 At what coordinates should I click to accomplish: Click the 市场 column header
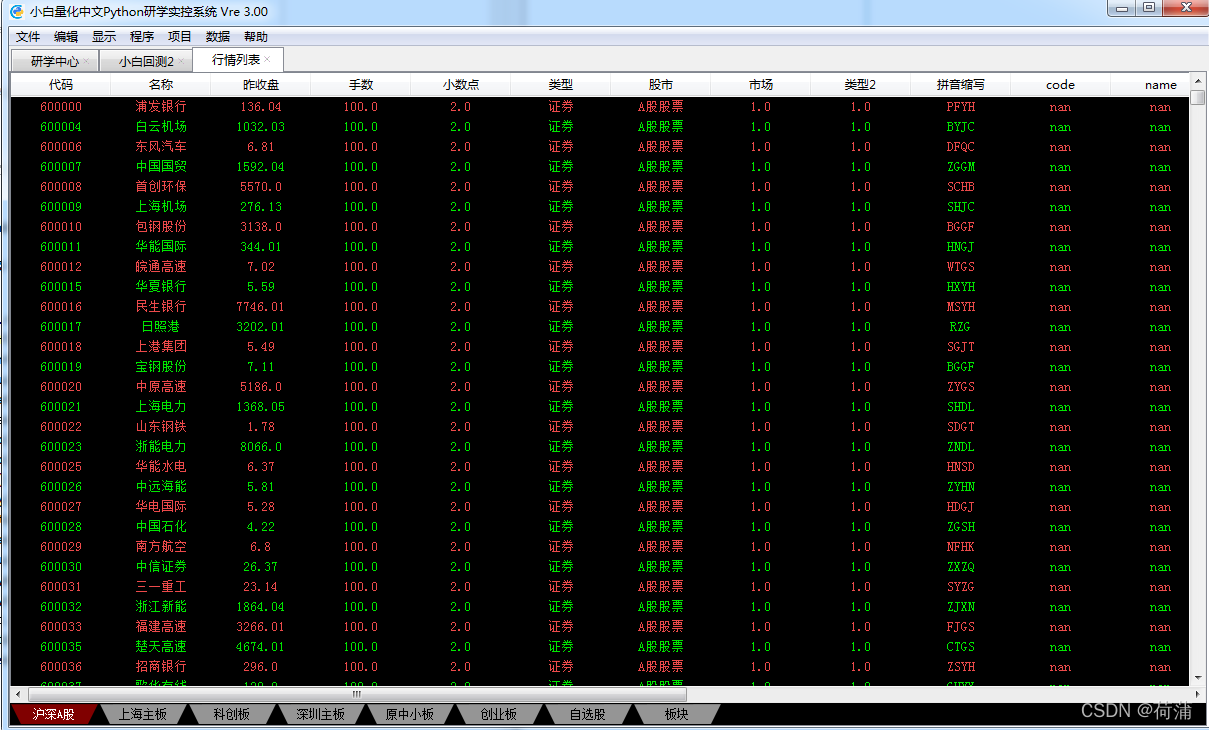click(x=761, y=85)
